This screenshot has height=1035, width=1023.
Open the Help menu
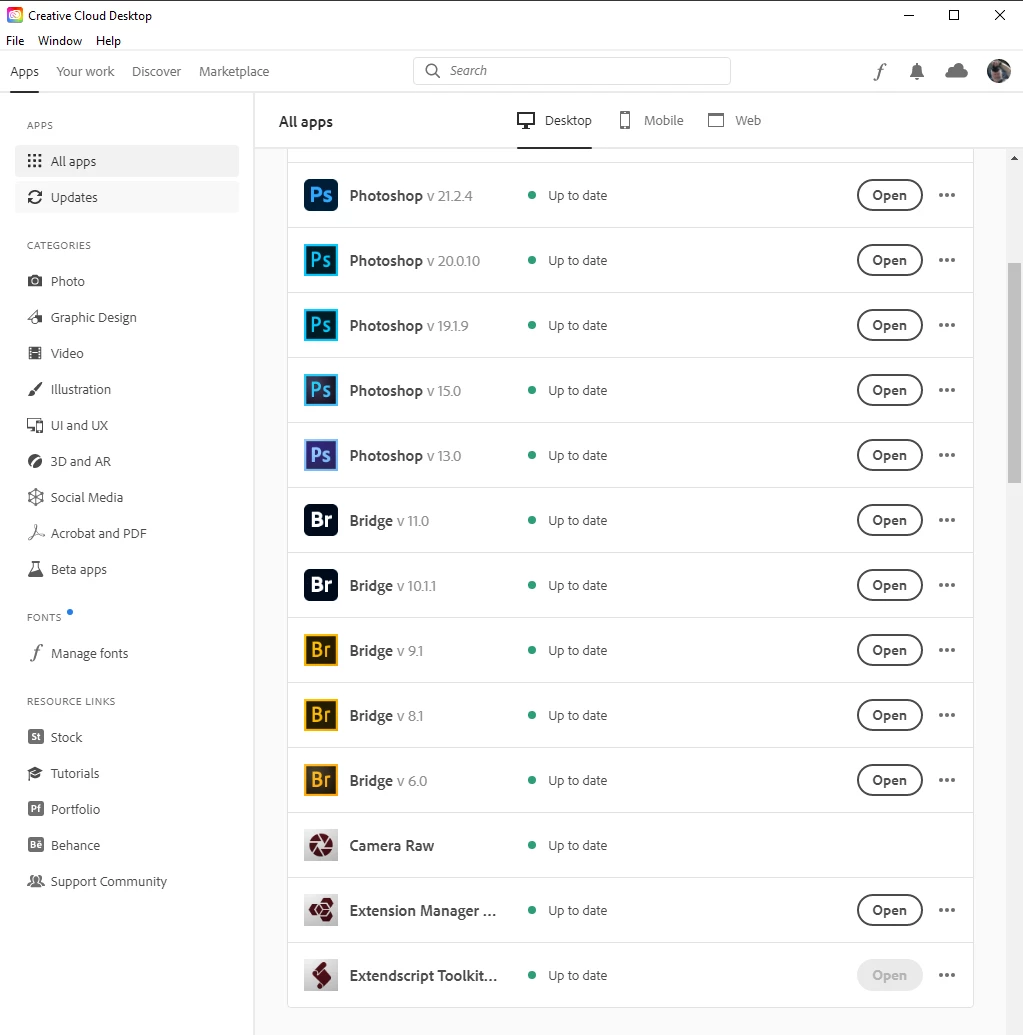coord(108,41)
